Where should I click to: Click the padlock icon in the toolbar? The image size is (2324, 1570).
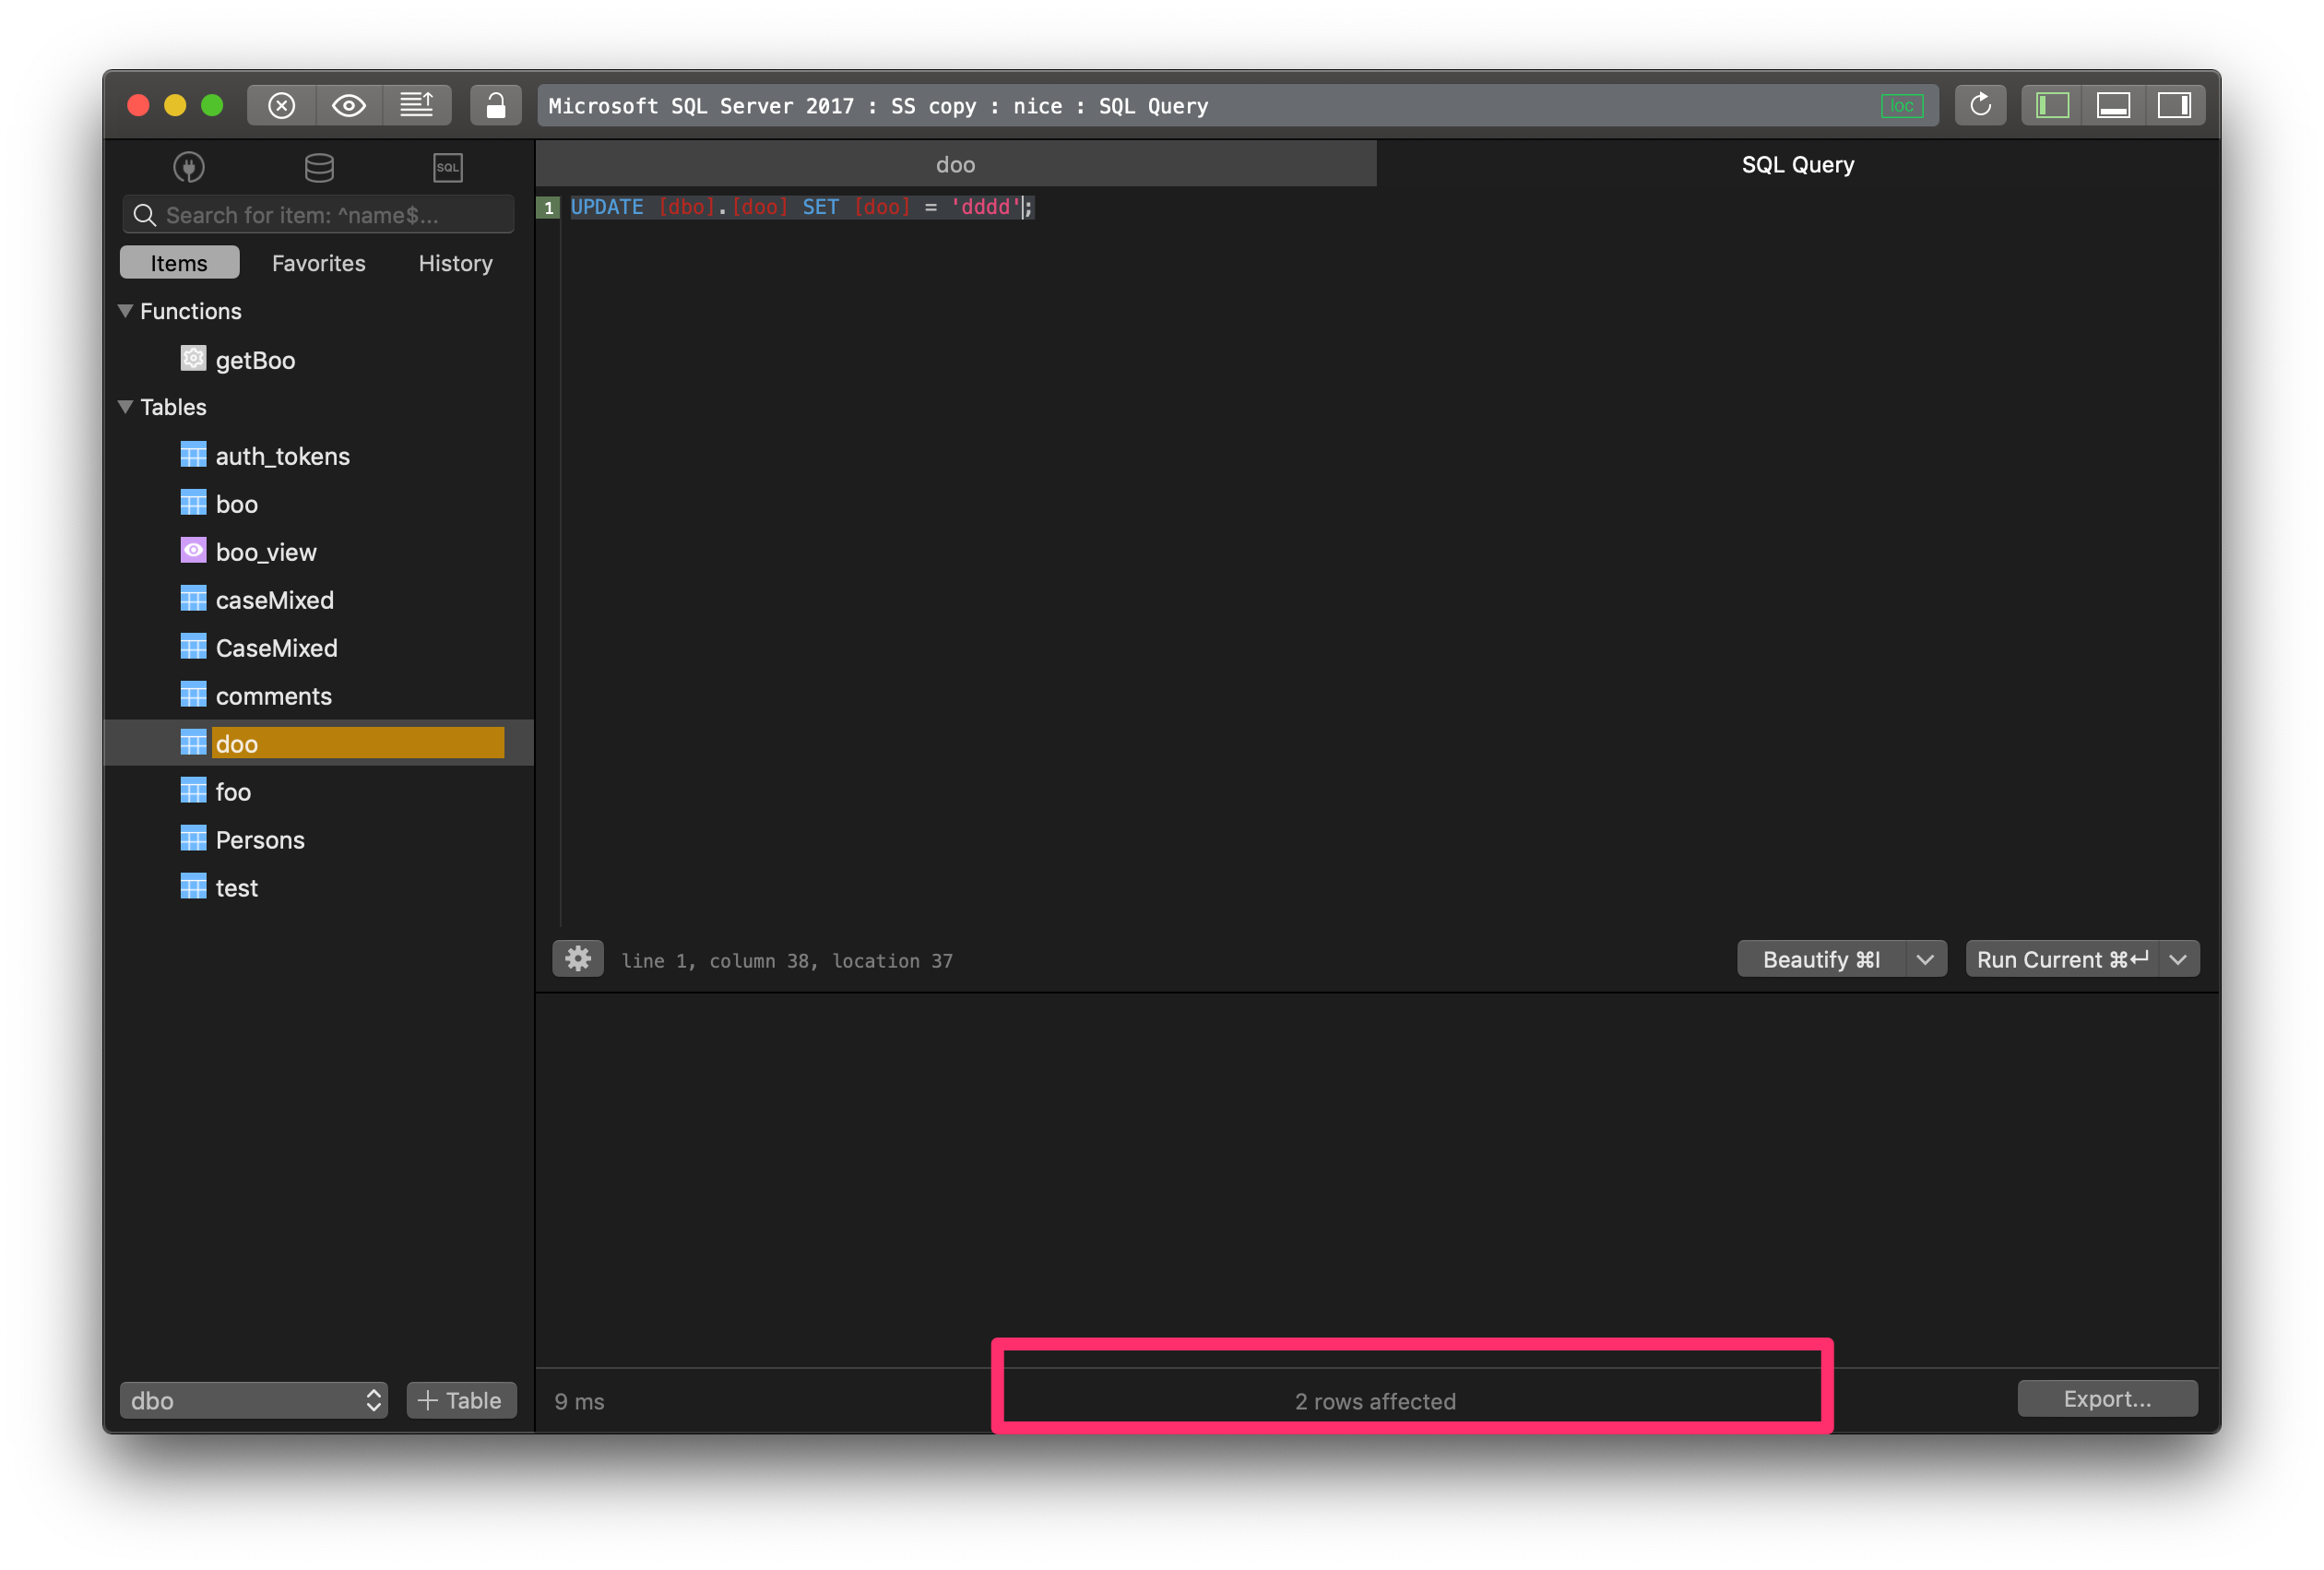(495, 105)
